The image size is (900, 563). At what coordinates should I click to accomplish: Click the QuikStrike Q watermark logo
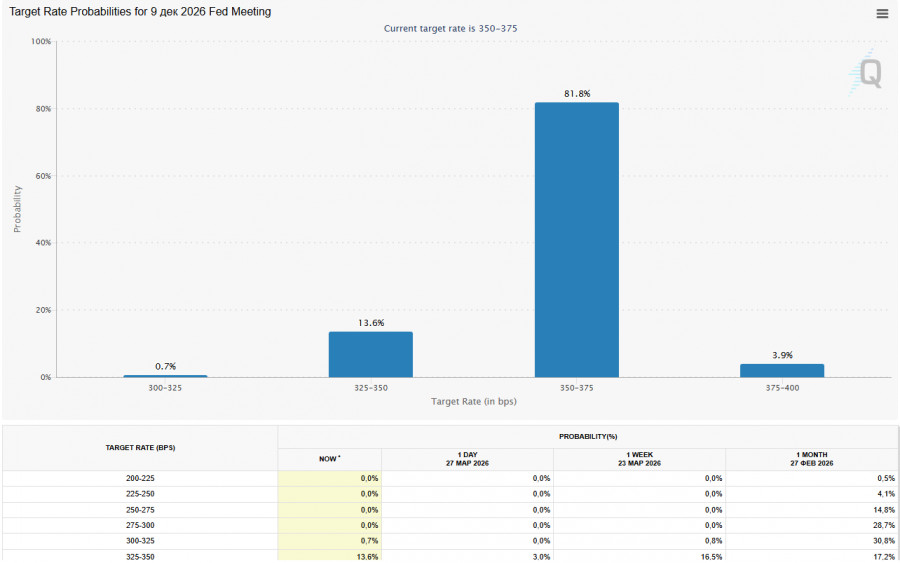[x=869, y=73]
